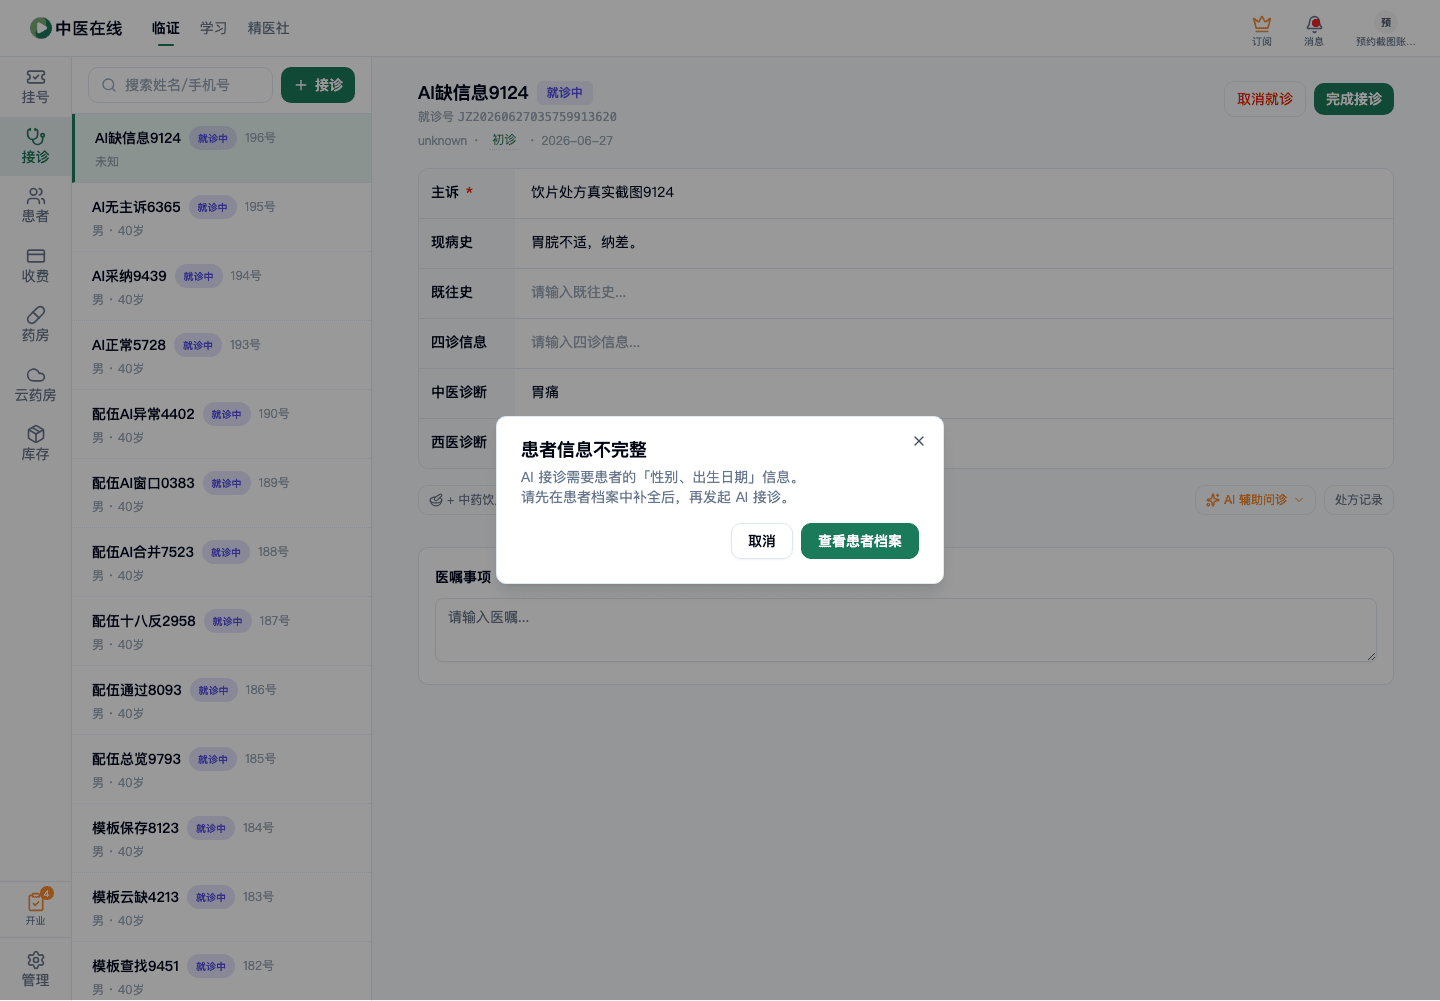Click the 医嘱 textarea
The width and height of the screenshot is (1440, 1001).
click(906, 630)
